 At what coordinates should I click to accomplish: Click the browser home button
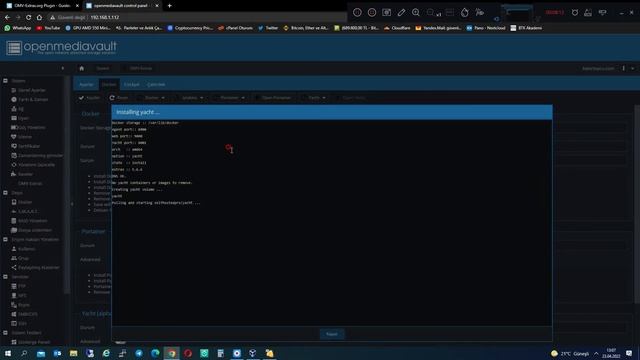coord(39,18)
